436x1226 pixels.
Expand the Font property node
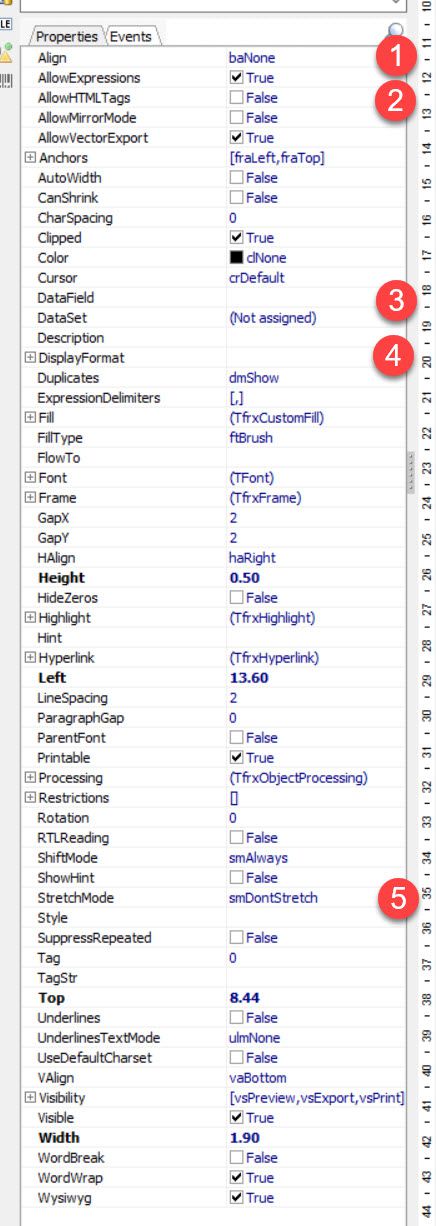[30, 478]
